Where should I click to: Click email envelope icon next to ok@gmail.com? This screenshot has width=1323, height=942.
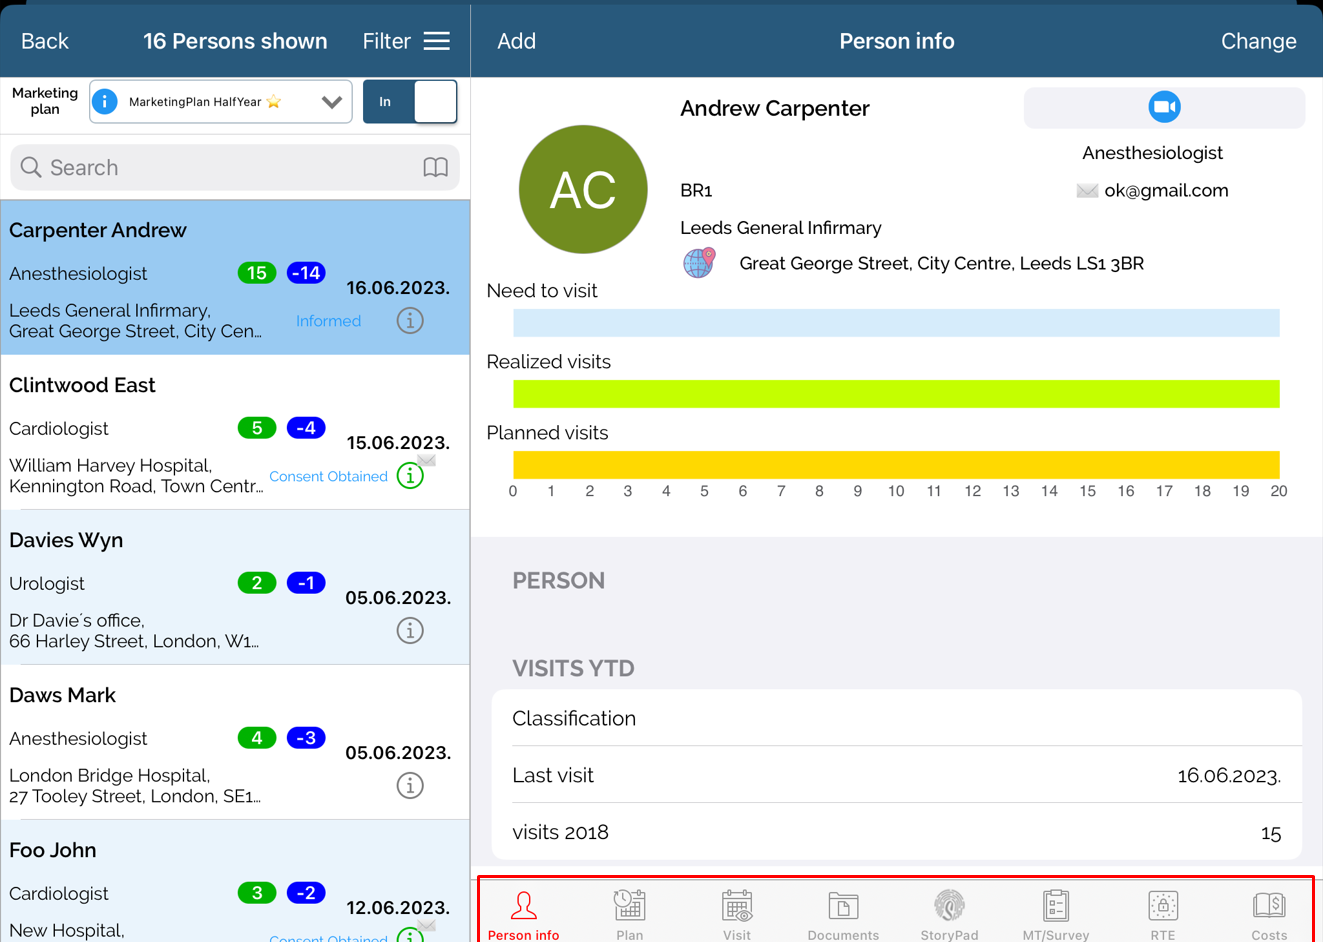[x=1087, y=191]
